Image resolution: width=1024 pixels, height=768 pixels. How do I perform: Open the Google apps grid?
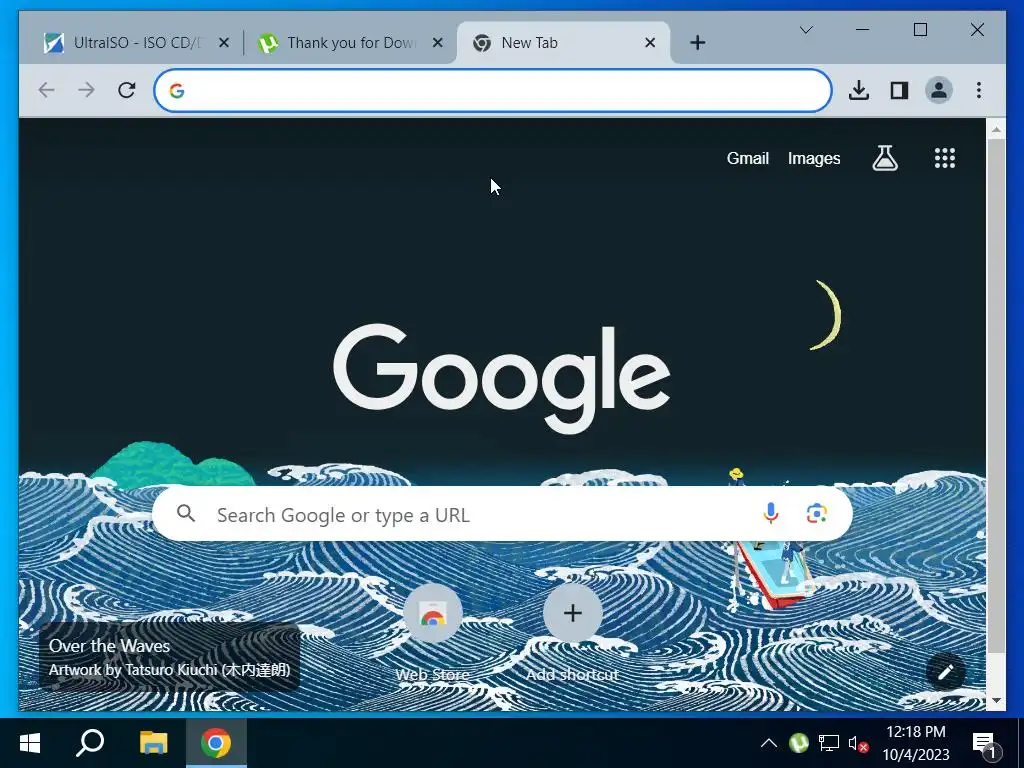(x=944, y=158)
